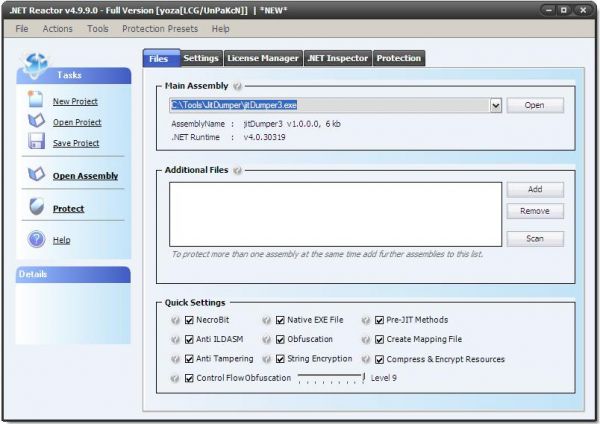Click inside the Additional Files list box
600x424 pixels.
point(336,214)
